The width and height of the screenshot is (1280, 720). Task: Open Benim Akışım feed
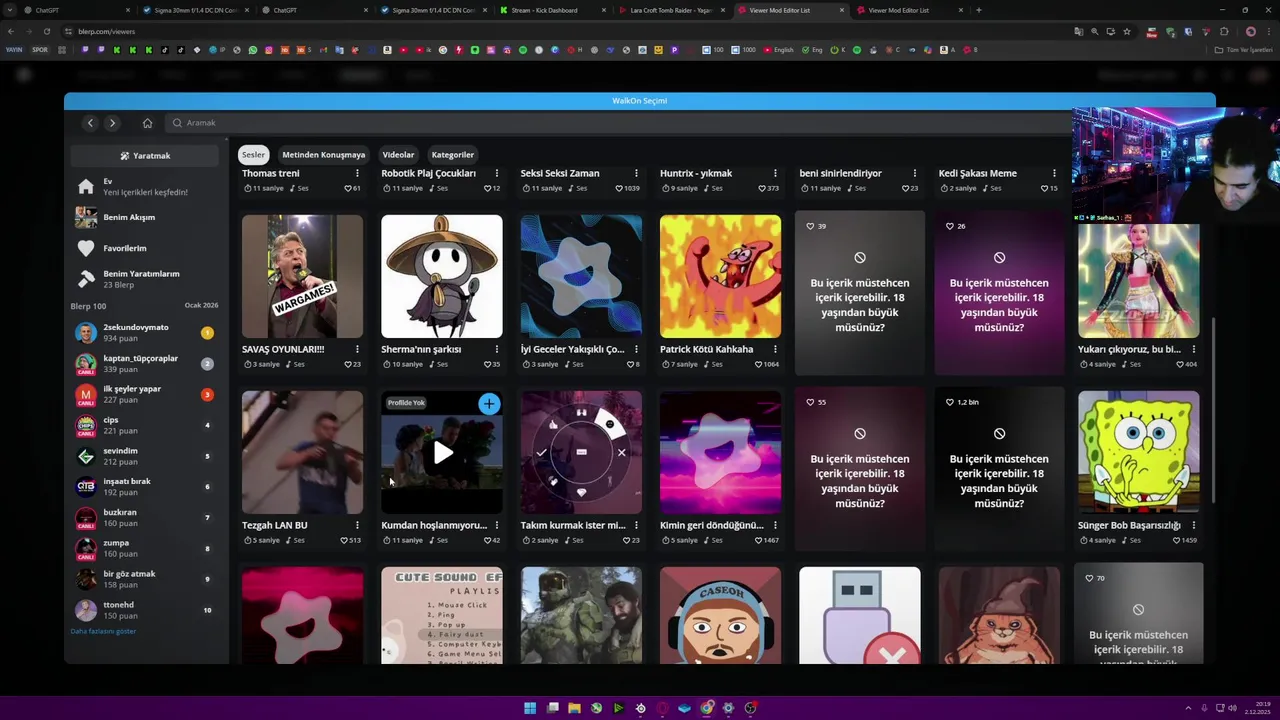(x=145, y=217)
